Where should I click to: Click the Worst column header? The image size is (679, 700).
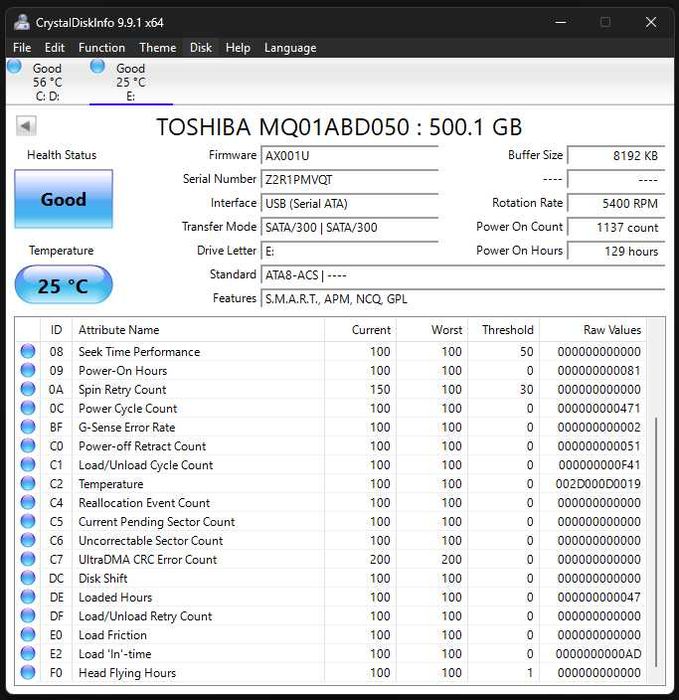tap(432, 330)
